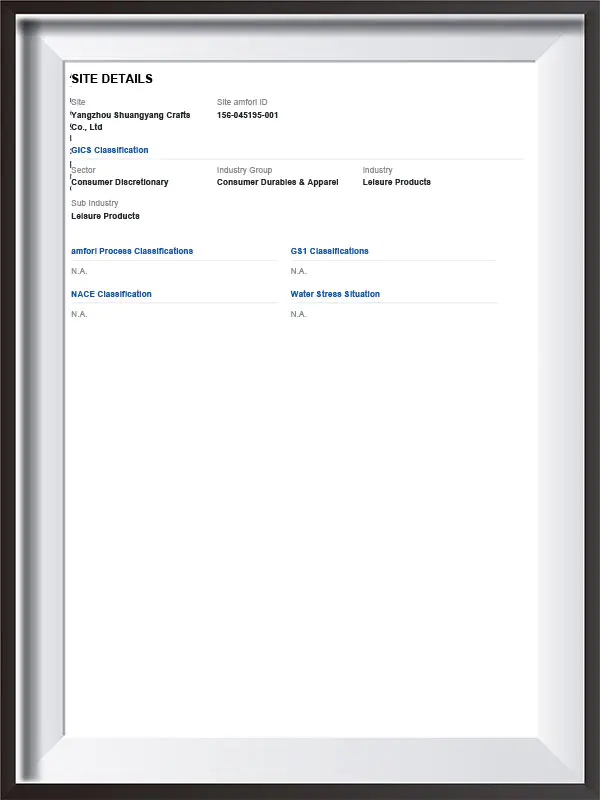Click the SITE DETAILS heading

tap(112, 79)
